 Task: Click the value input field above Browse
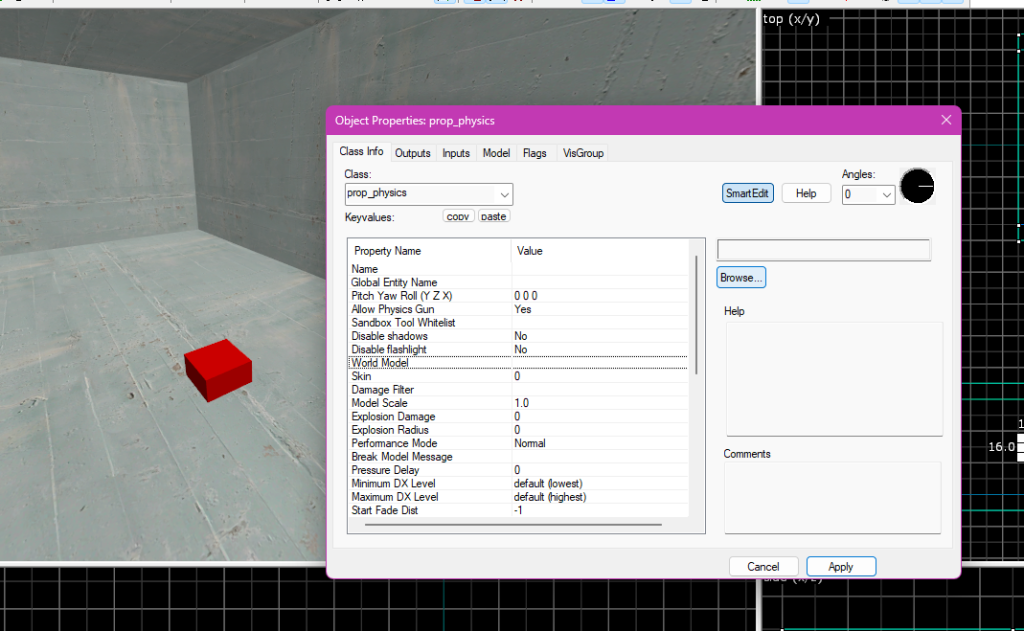point(823,250)
